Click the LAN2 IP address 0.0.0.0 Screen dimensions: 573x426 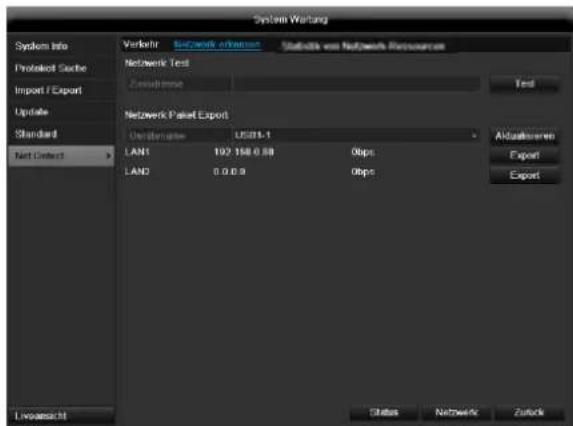[229, 171]
